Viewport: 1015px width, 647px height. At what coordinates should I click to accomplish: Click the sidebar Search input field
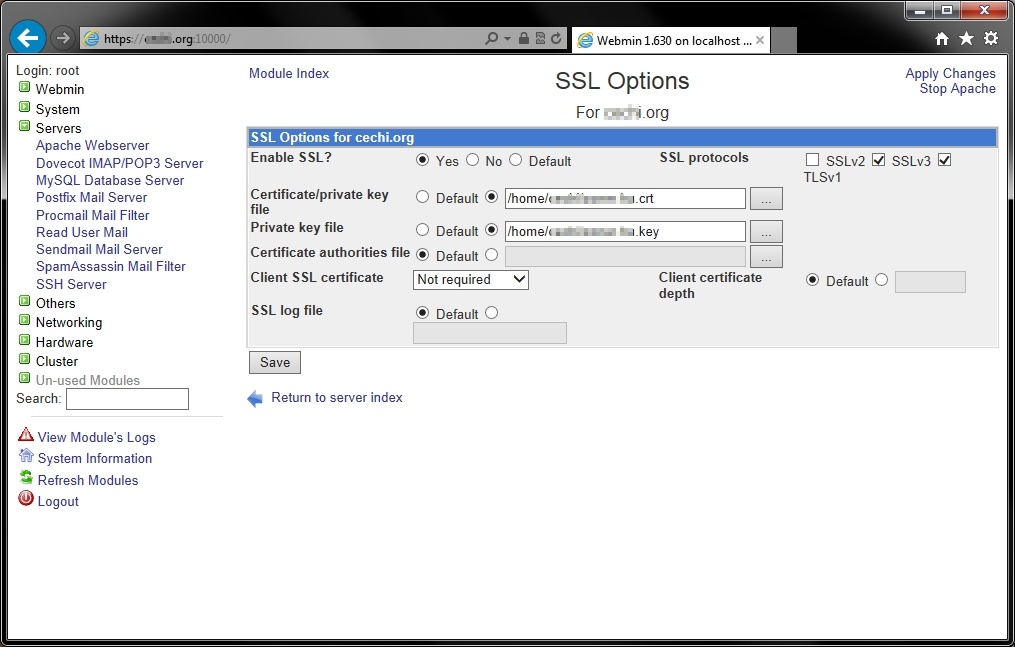[x=127, y=399]
